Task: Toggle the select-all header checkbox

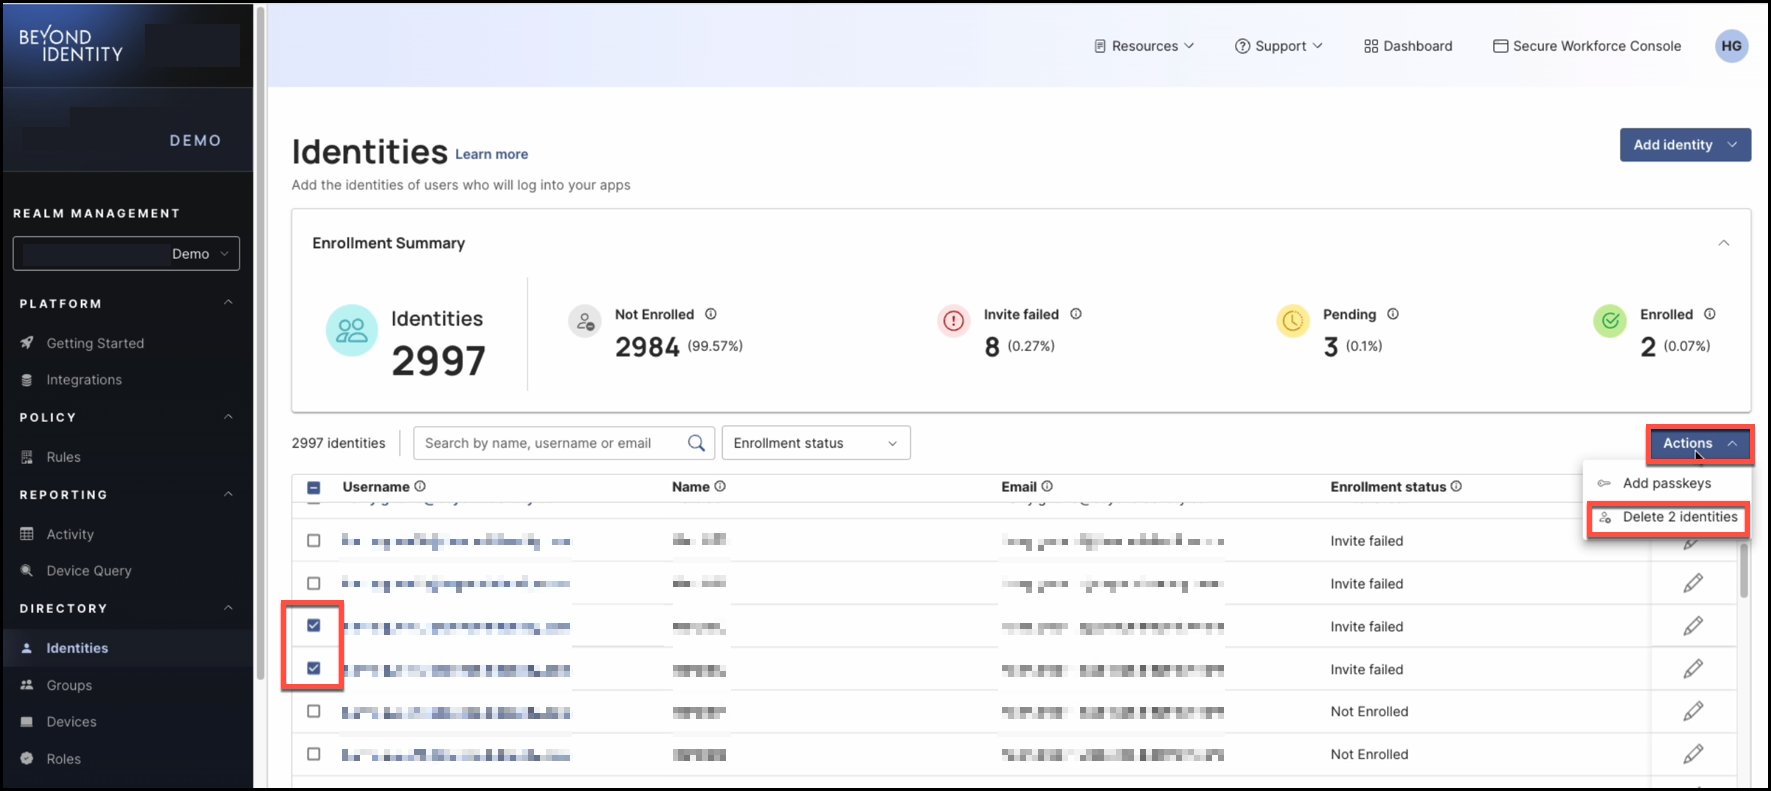Action: [314, 488]
